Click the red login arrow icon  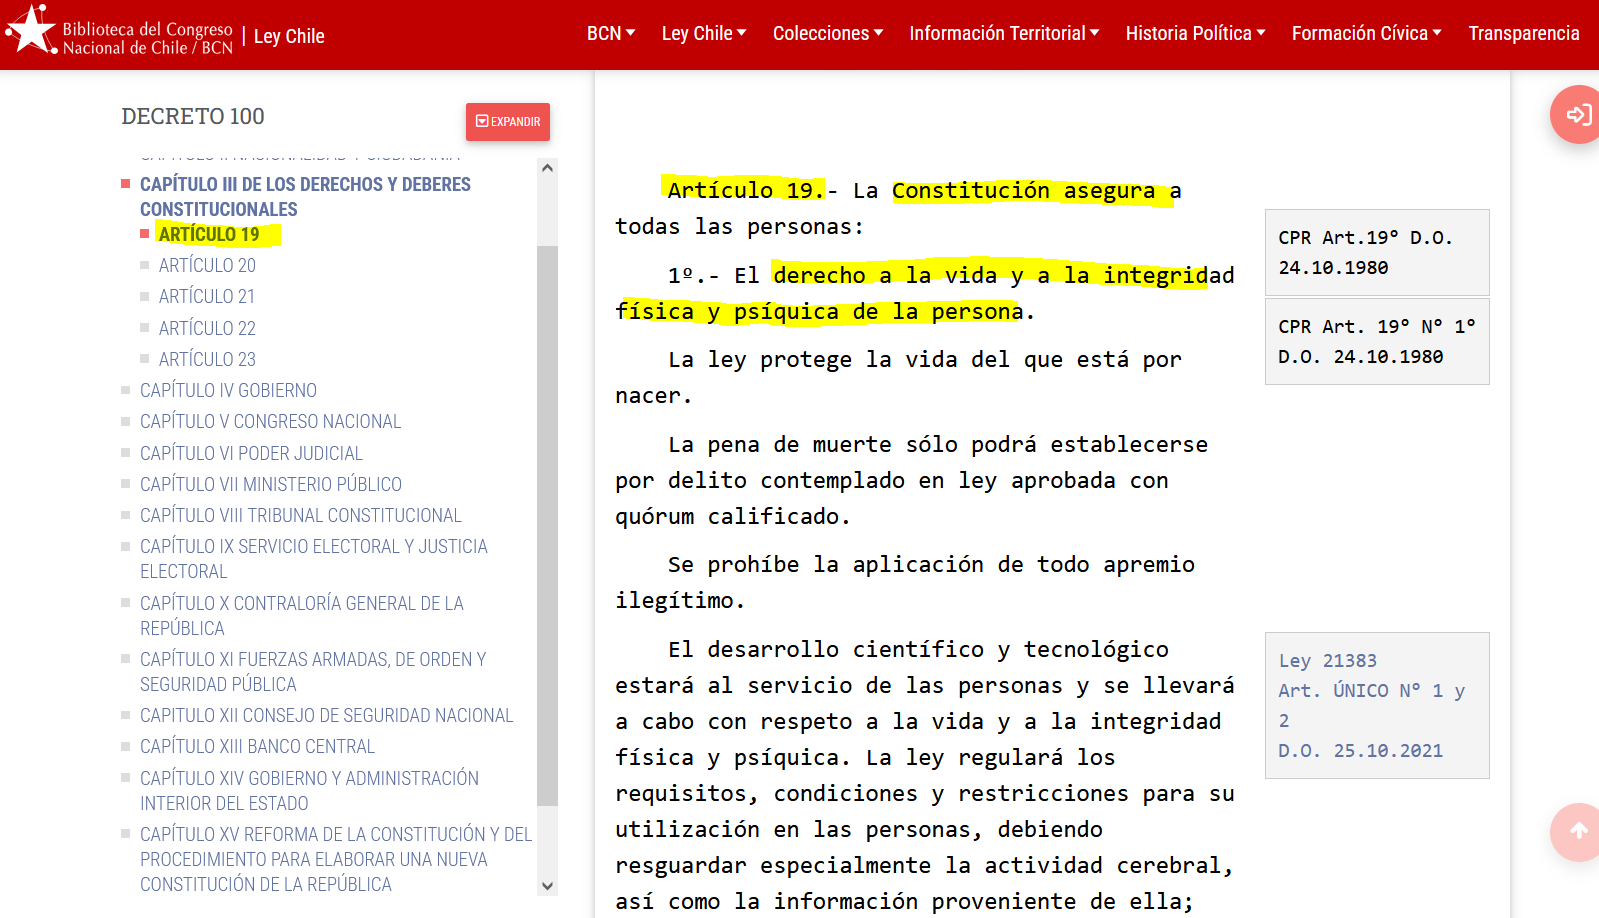tap(1578, 115)
